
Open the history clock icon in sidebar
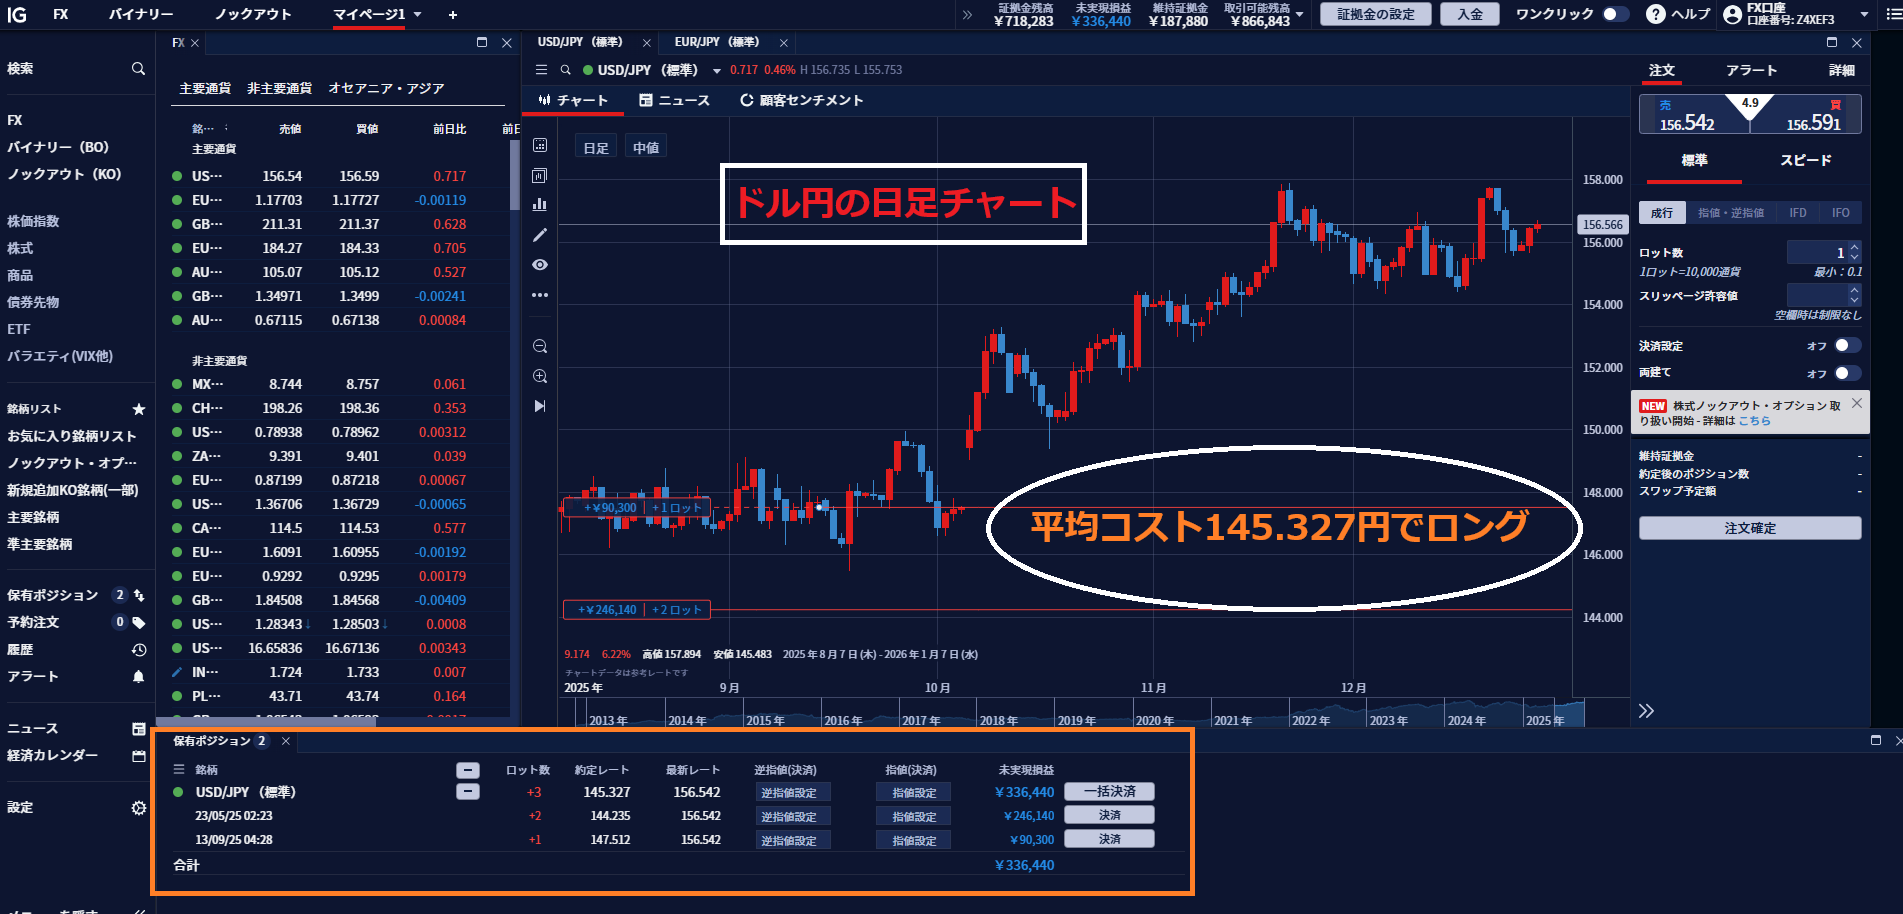coord(139,650)
